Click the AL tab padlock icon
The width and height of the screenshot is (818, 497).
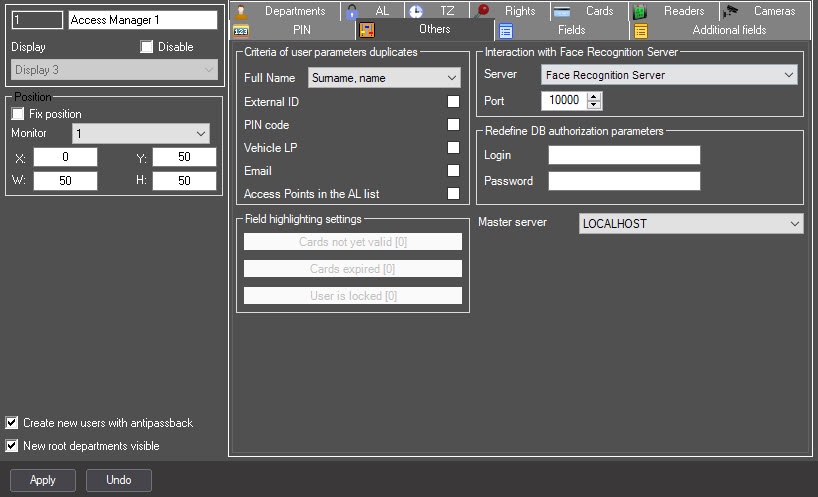[352, 11]
